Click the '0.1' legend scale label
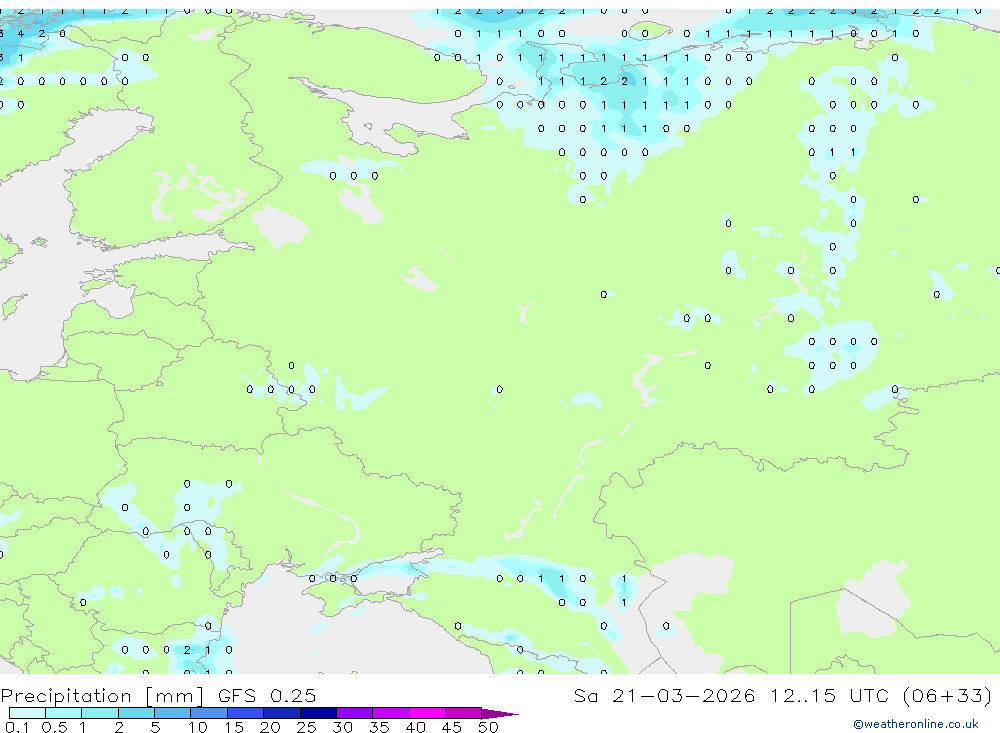 point(18,727)
